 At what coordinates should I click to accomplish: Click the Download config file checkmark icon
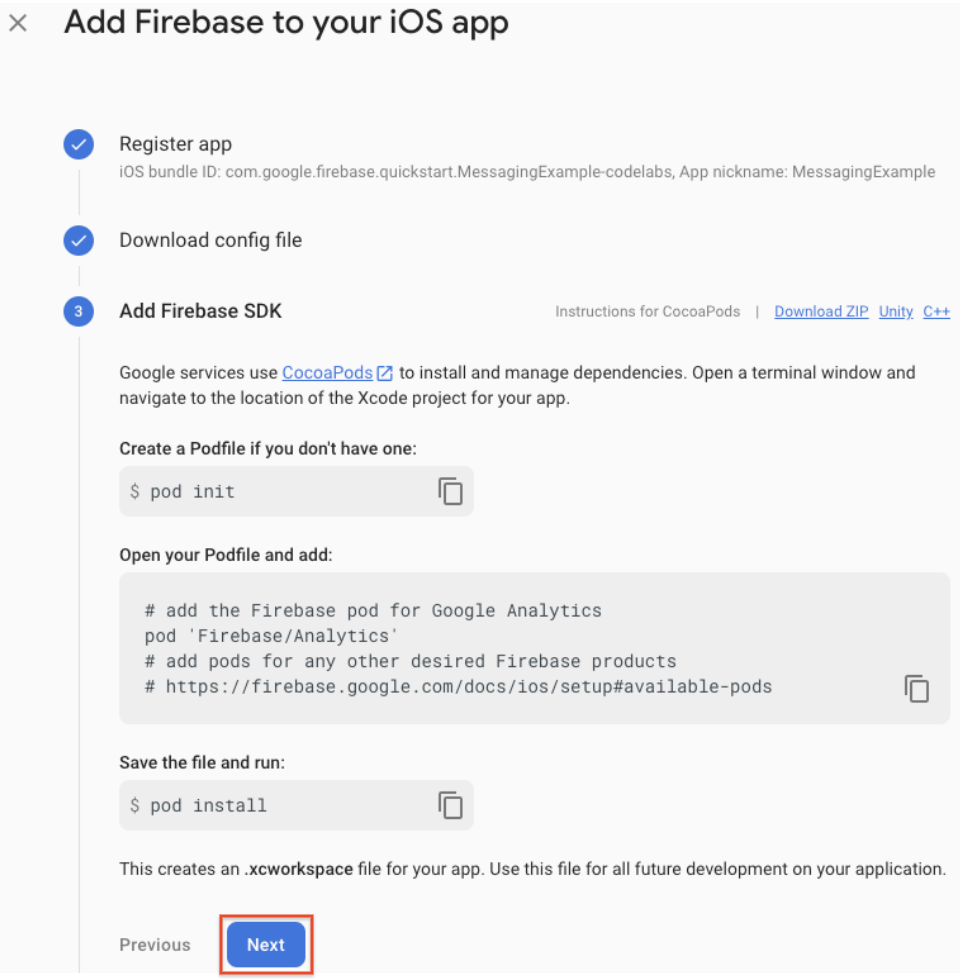pos(78,241)
